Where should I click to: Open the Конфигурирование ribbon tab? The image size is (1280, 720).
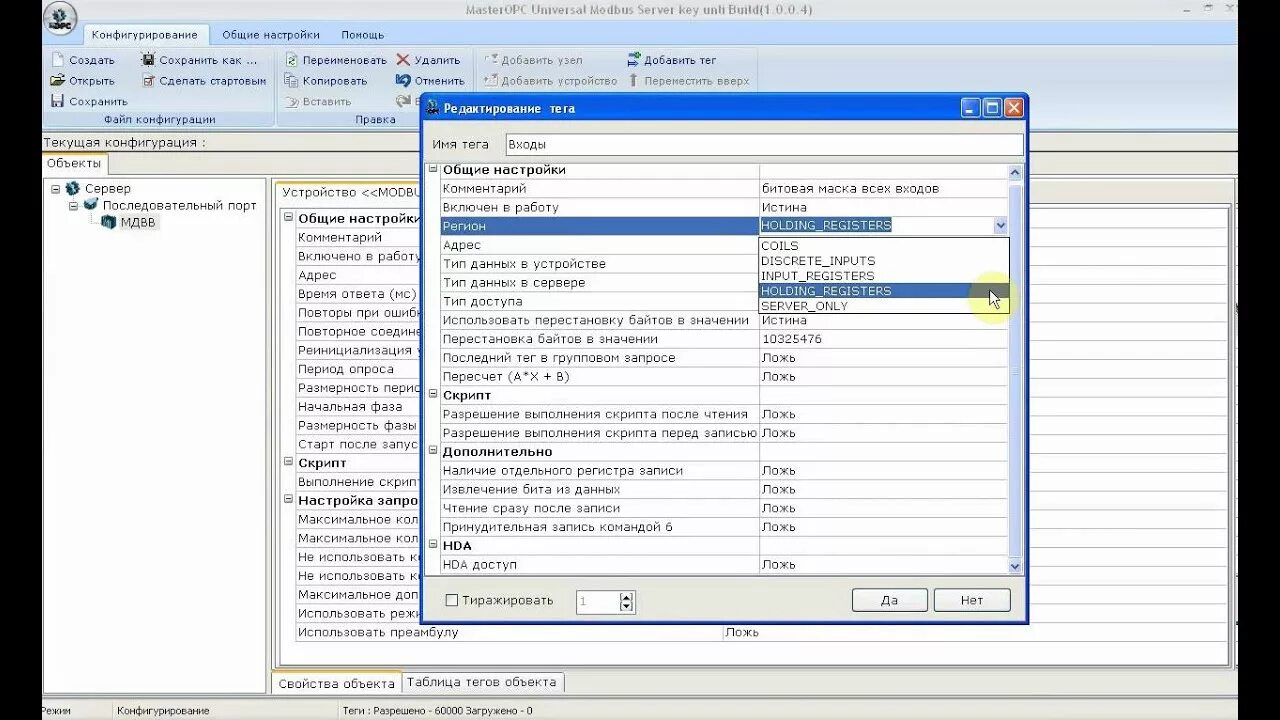pos(145,35)
